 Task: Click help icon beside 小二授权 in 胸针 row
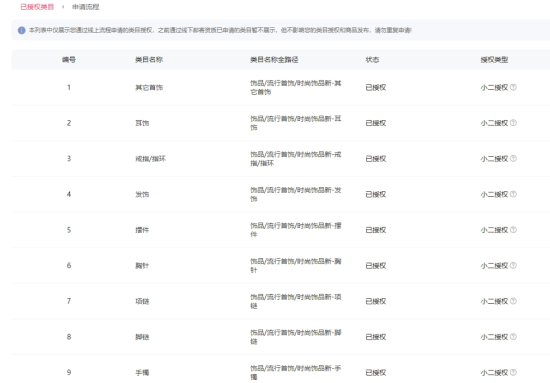(513, 266)
